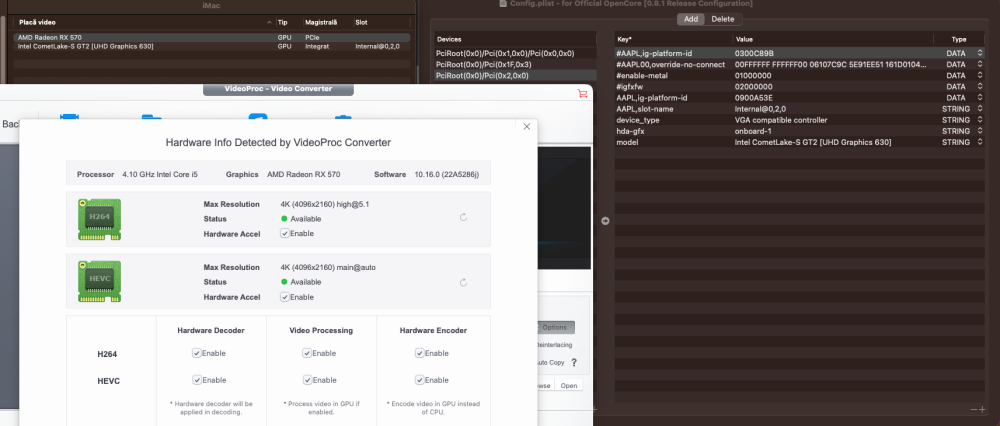The image size is (1000, 426).
Task: Toggle HEVC Hardware Decoder Enable checkbox
Action: point(196,379)
